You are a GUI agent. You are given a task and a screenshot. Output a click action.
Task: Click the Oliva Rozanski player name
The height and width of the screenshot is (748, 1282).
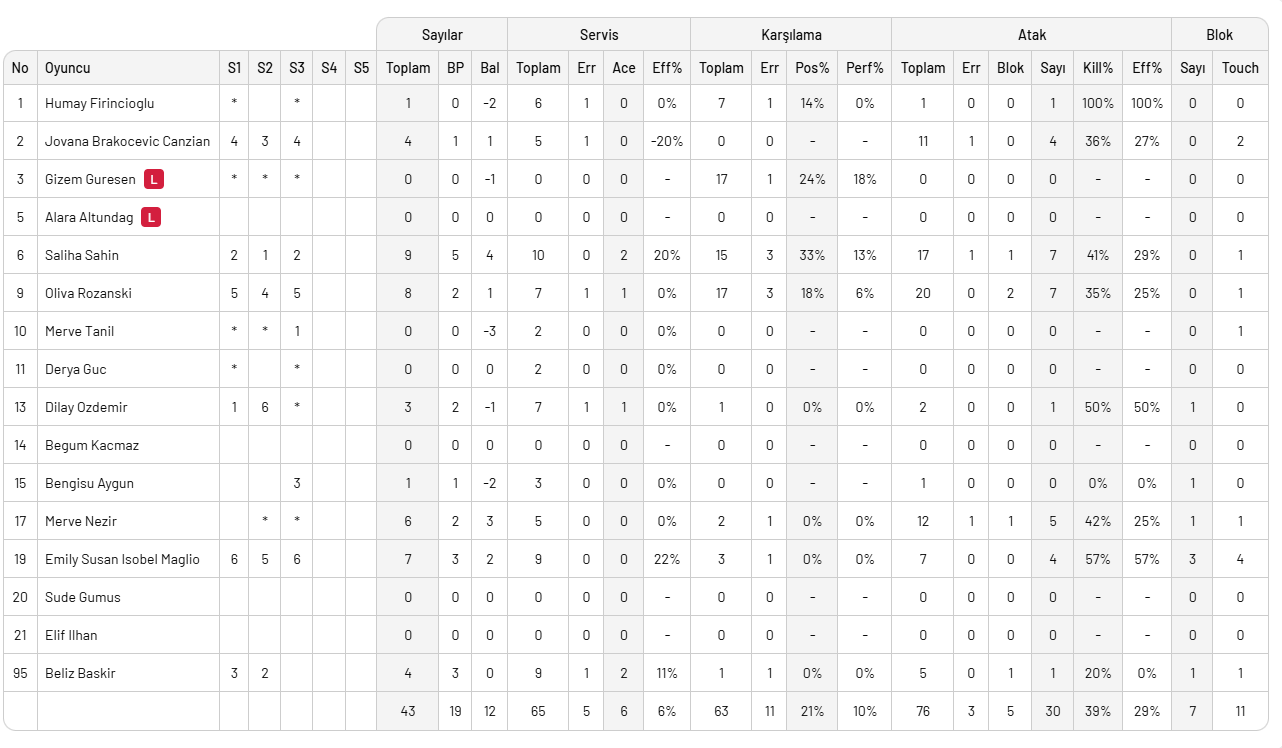(x=88, y=293)
